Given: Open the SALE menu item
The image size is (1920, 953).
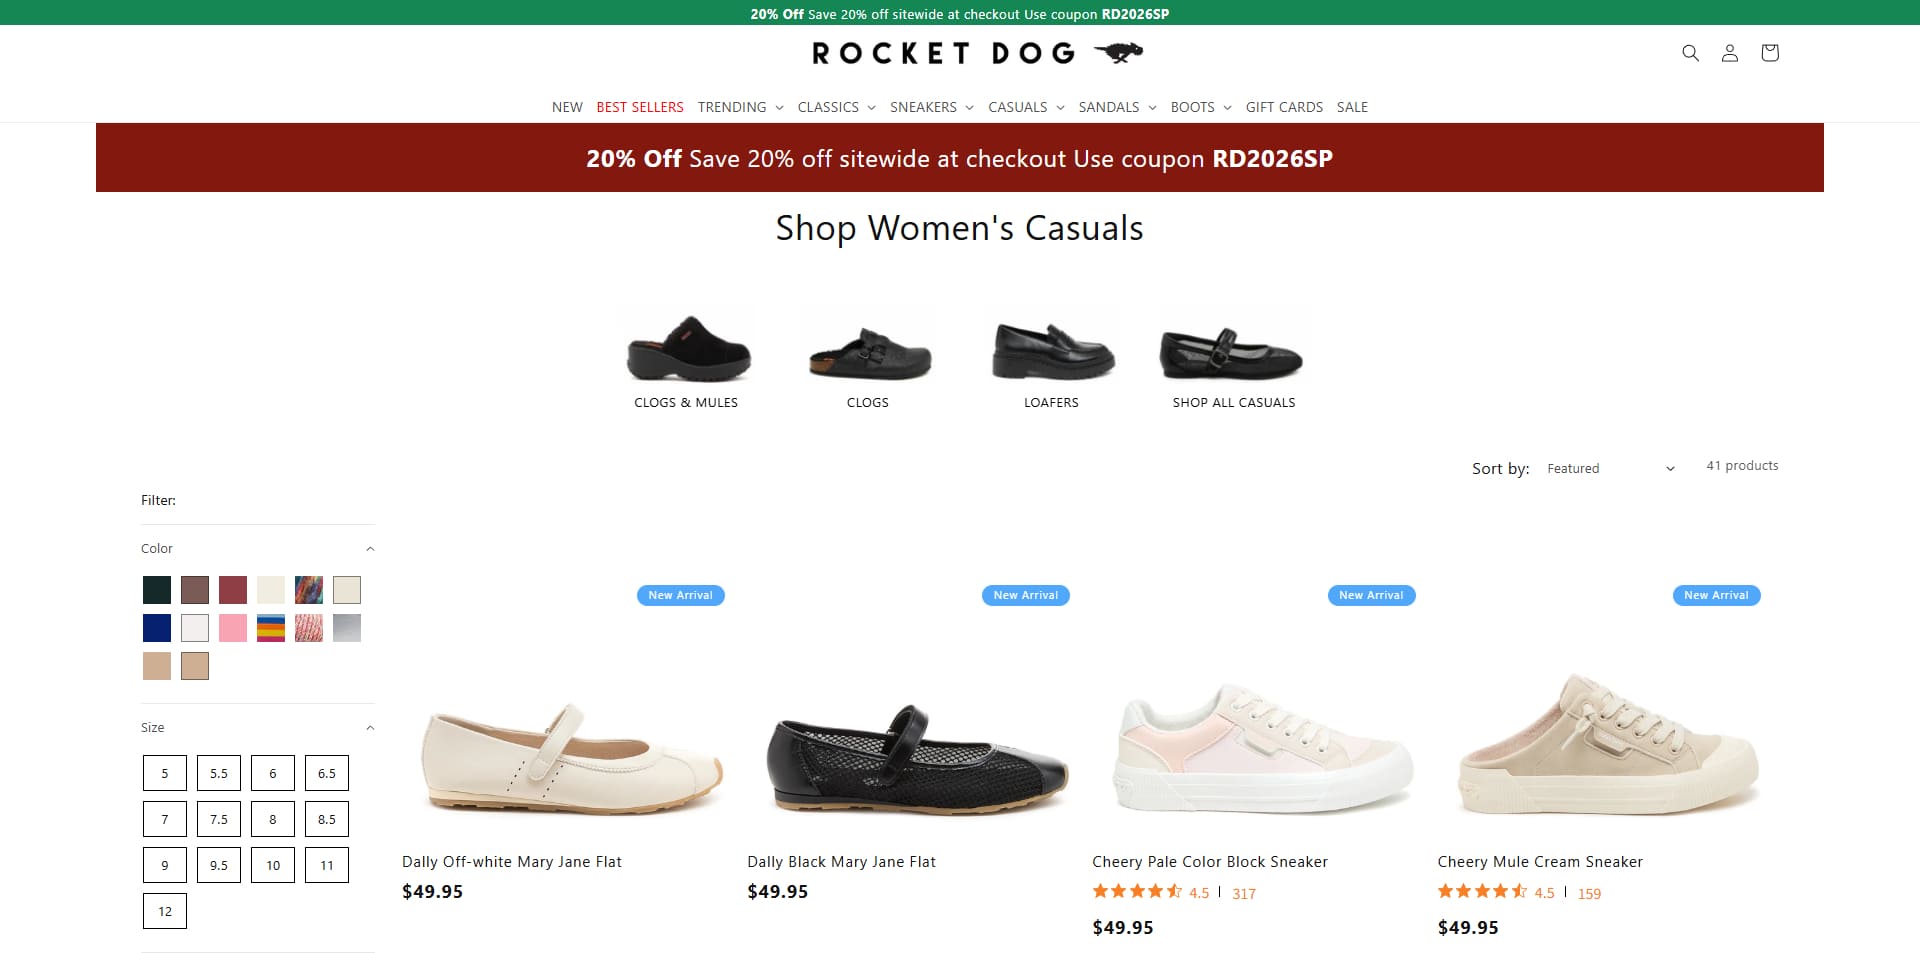Looking at the screenshot, I should pyautogui.click(x=1352, y=107).
